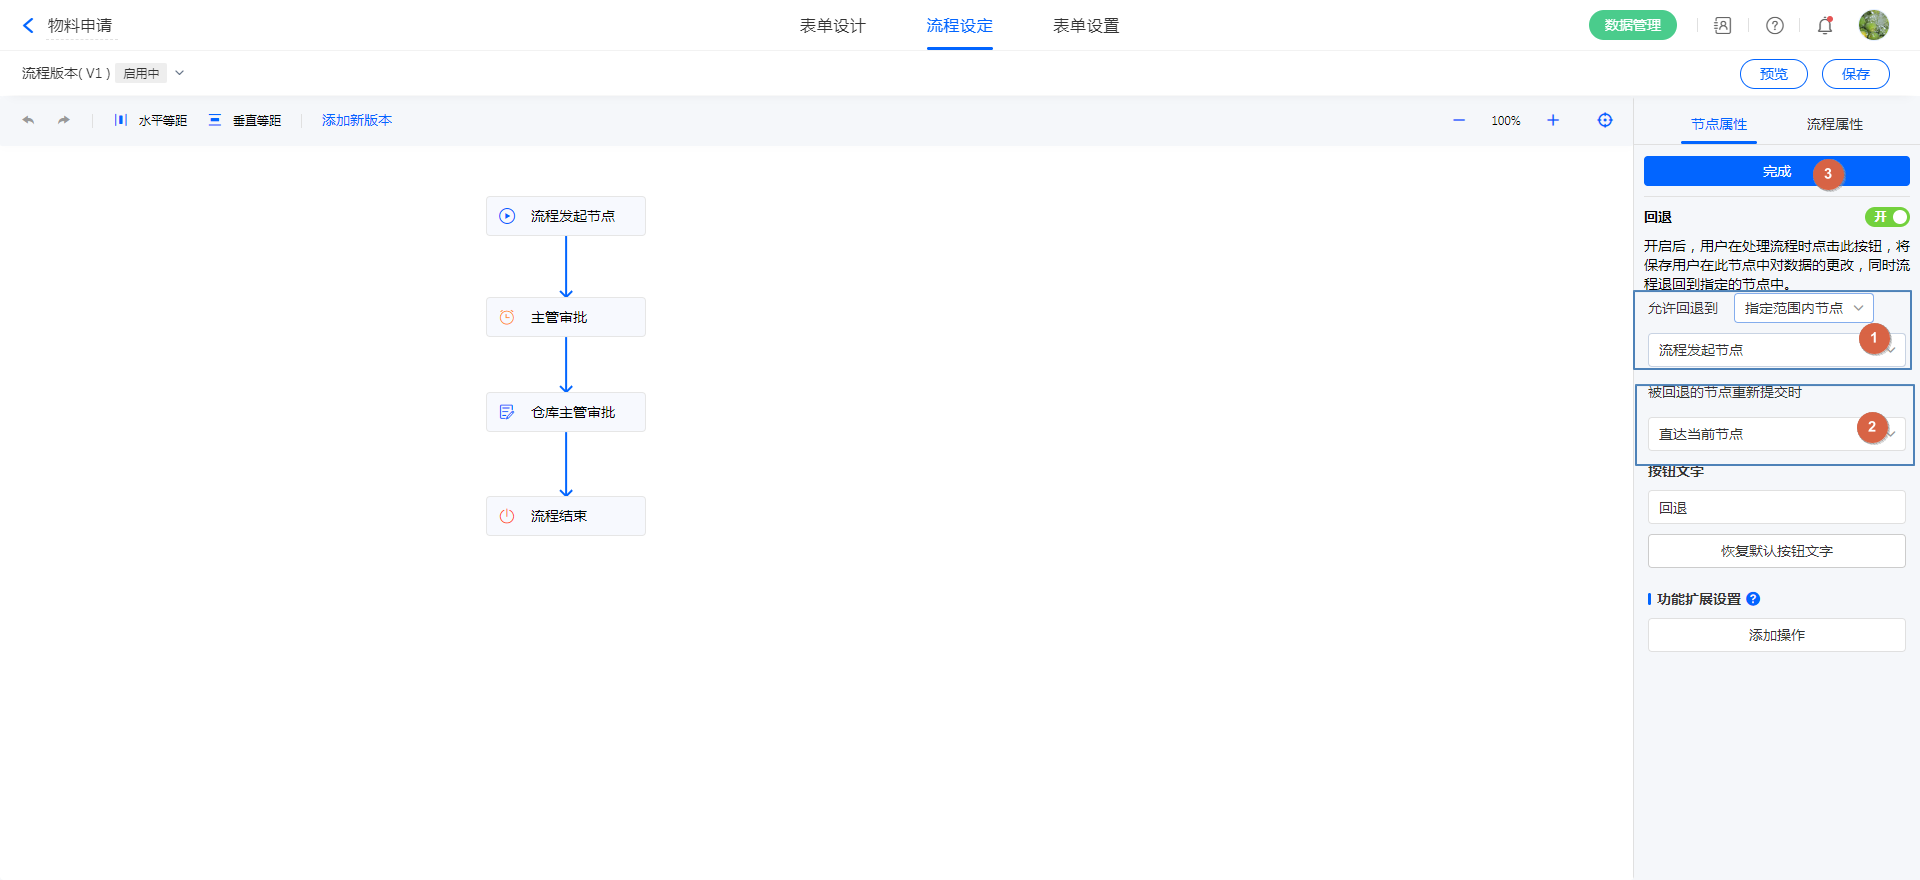The height and width of the screenshot is (880, 1920).
Task: Click the zoom out minus icon
Action: click(x=1459, y=120)
